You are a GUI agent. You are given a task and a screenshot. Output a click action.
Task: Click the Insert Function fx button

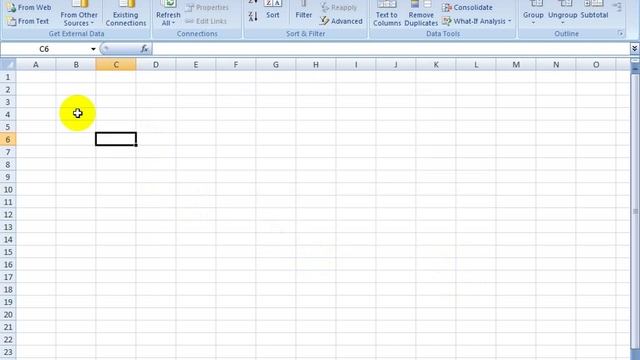144,49
